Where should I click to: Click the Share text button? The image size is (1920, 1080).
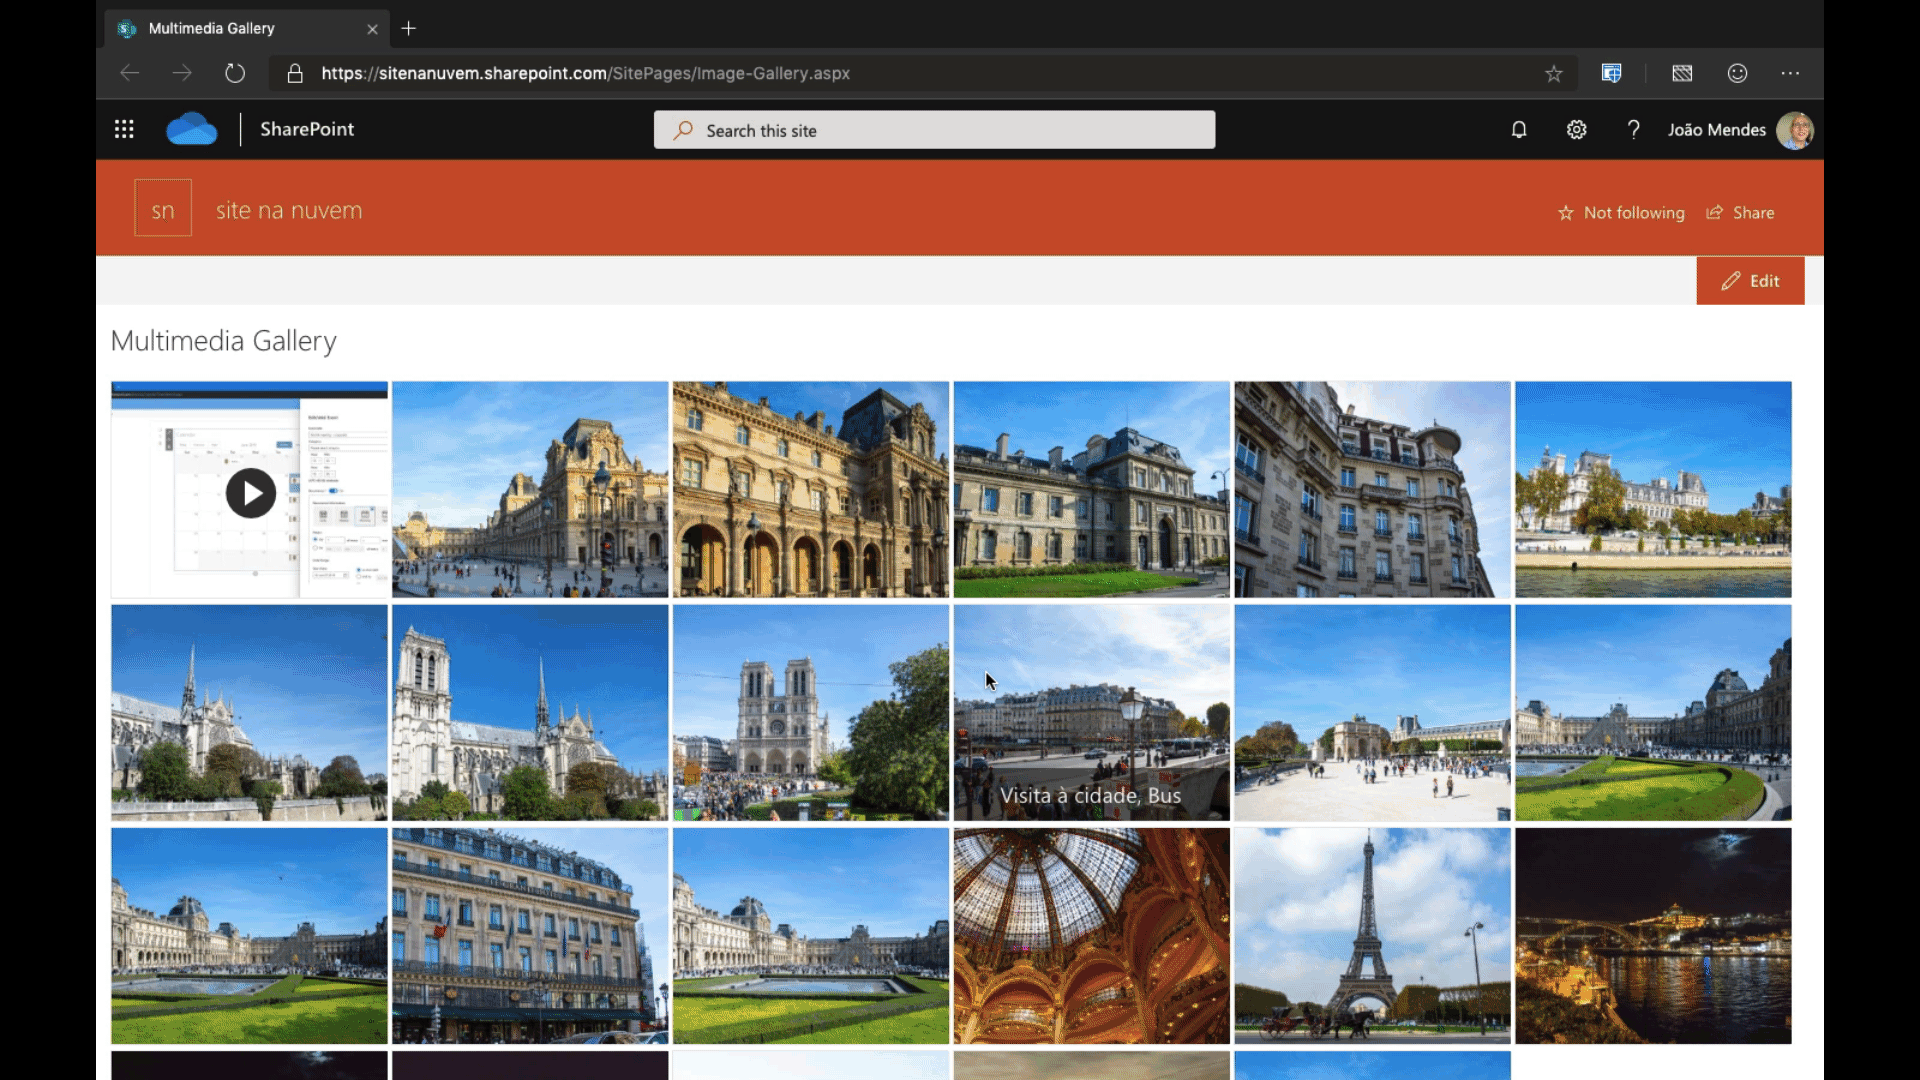pyautogui.click(x=1753, y=211)
